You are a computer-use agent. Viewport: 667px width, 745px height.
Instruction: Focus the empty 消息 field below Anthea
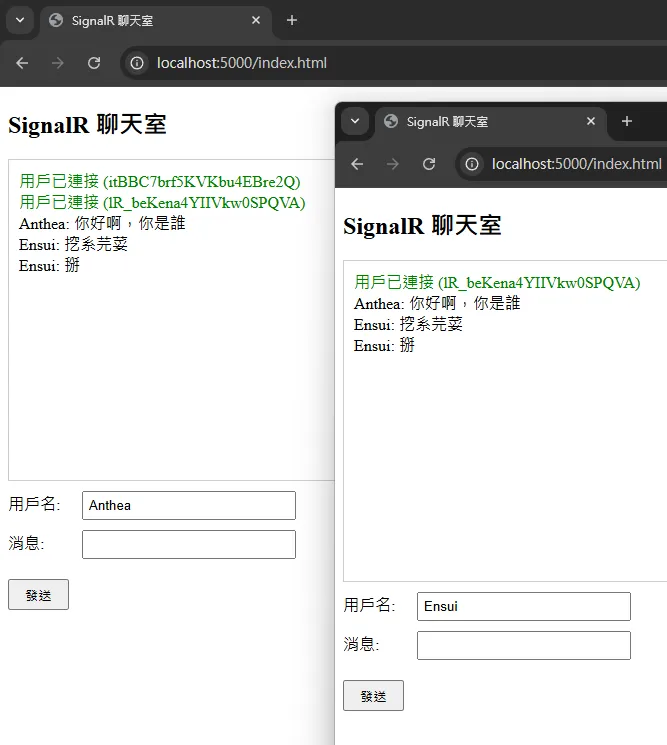(189, 544)
